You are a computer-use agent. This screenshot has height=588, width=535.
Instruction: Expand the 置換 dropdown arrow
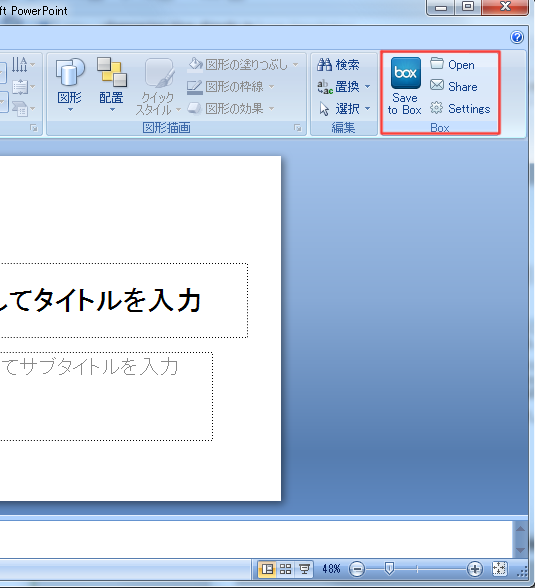(367, 87)
